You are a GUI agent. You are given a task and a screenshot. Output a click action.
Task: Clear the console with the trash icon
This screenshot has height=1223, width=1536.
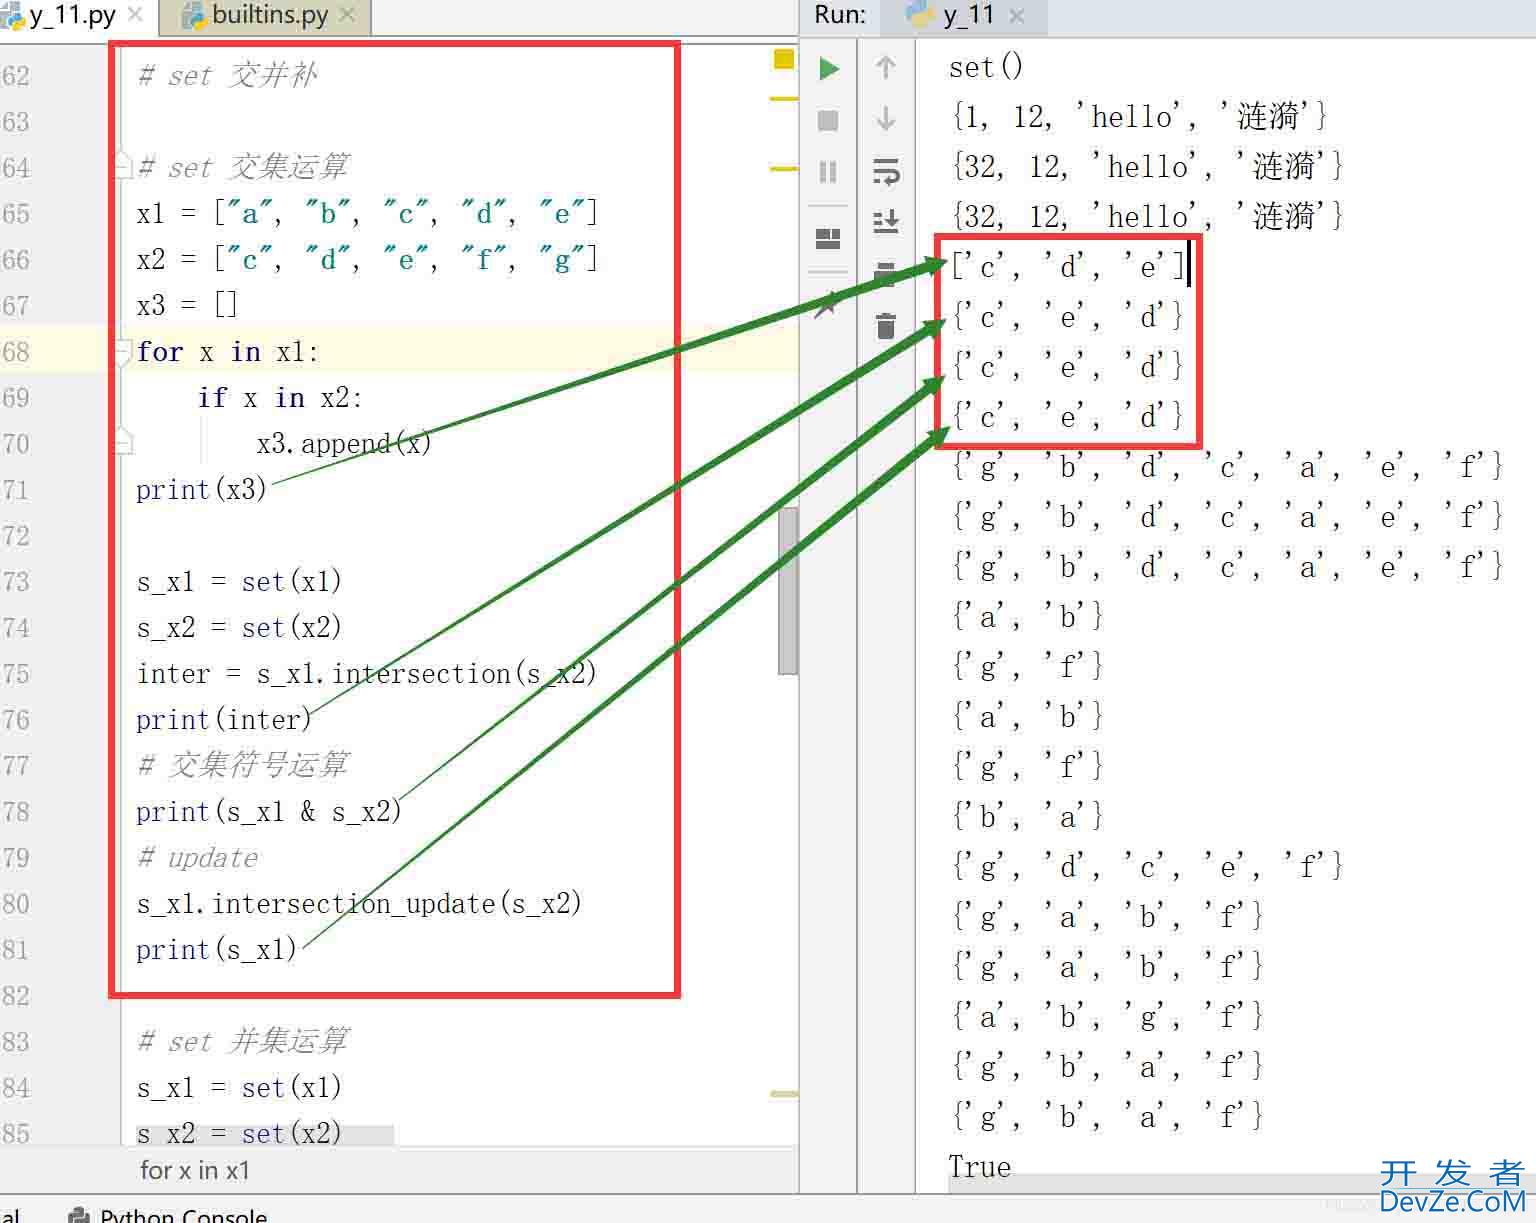point(886,326)
